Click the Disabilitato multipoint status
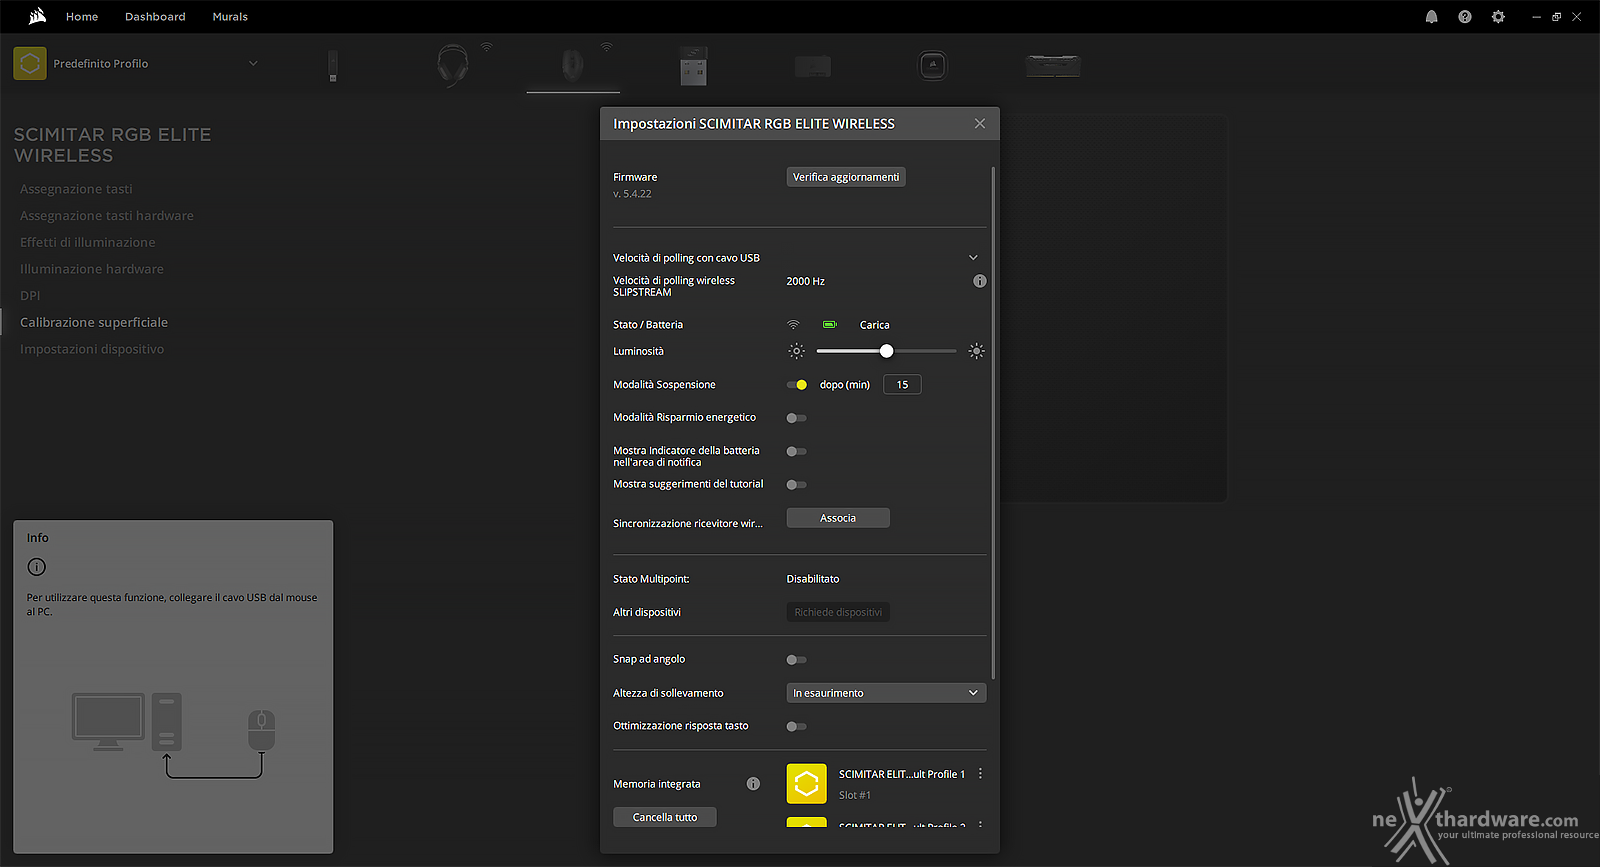The width and height of the screenshot is (1600, 867). coord(813,579)
